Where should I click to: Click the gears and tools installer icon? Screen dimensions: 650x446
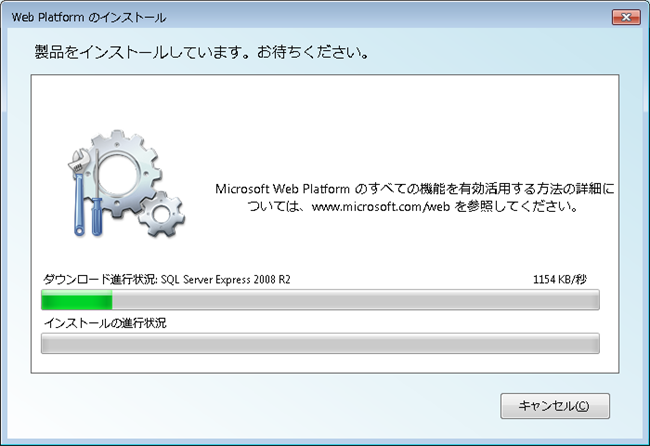click(x=126, y=184)
